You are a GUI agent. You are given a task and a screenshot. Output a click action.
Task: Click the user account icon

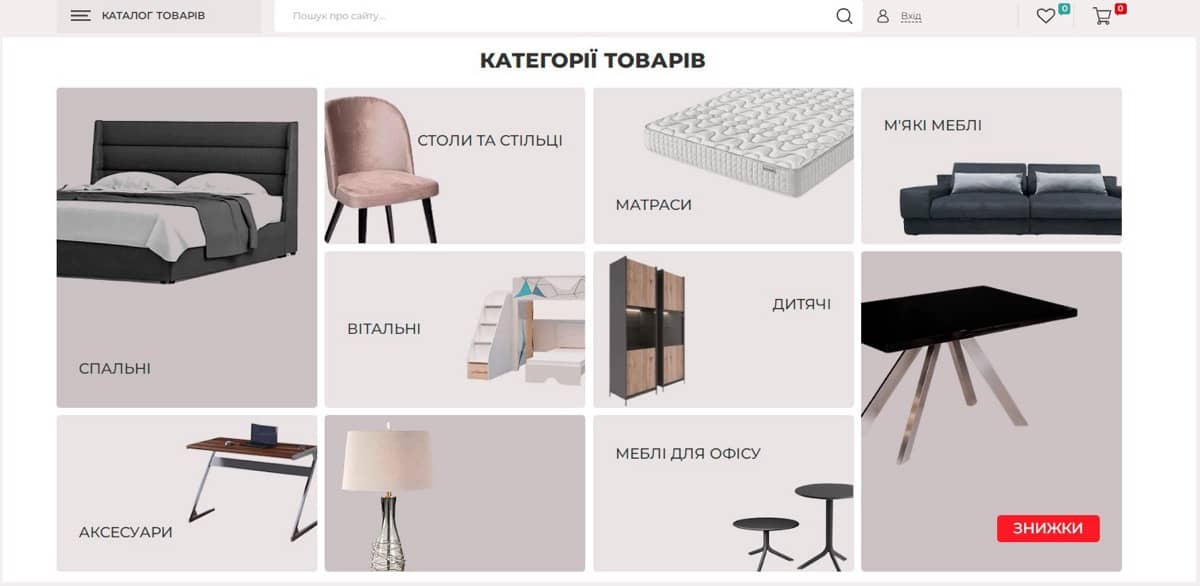883,16
